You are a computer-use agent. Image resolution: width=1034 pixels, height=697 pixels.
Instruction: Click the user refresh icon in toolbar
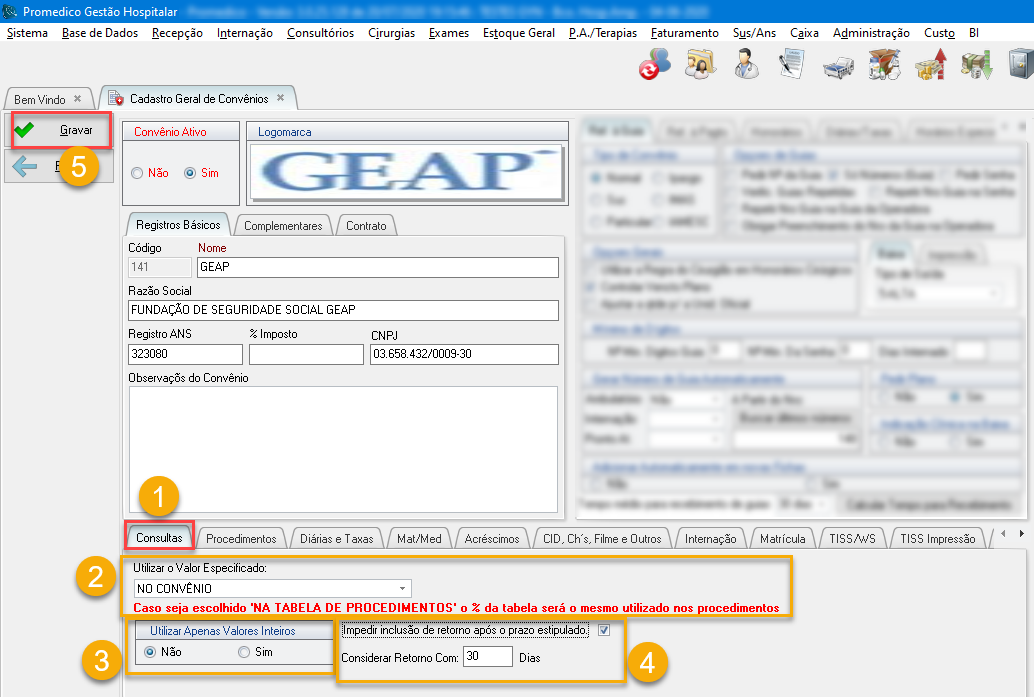pos(655,67)
